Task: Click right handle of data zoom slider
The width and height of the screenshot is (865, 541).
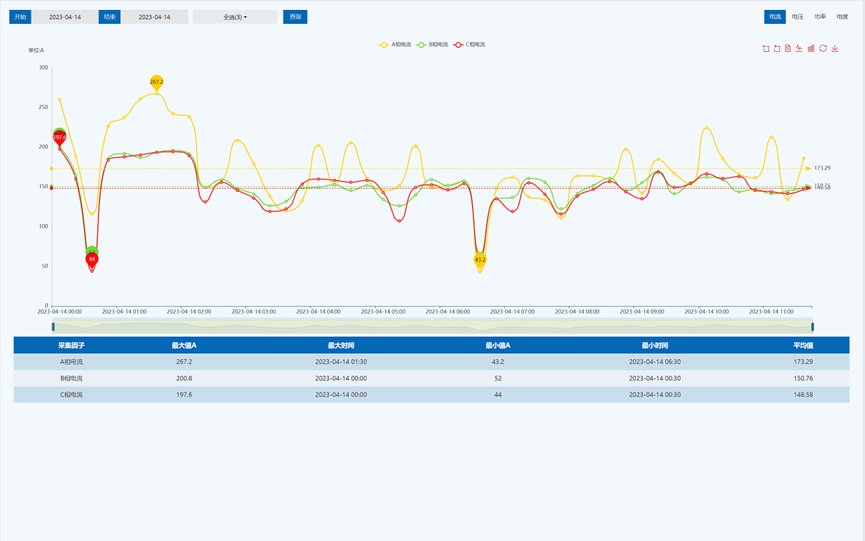Action: pyautogui.click(x=813, y=327)
